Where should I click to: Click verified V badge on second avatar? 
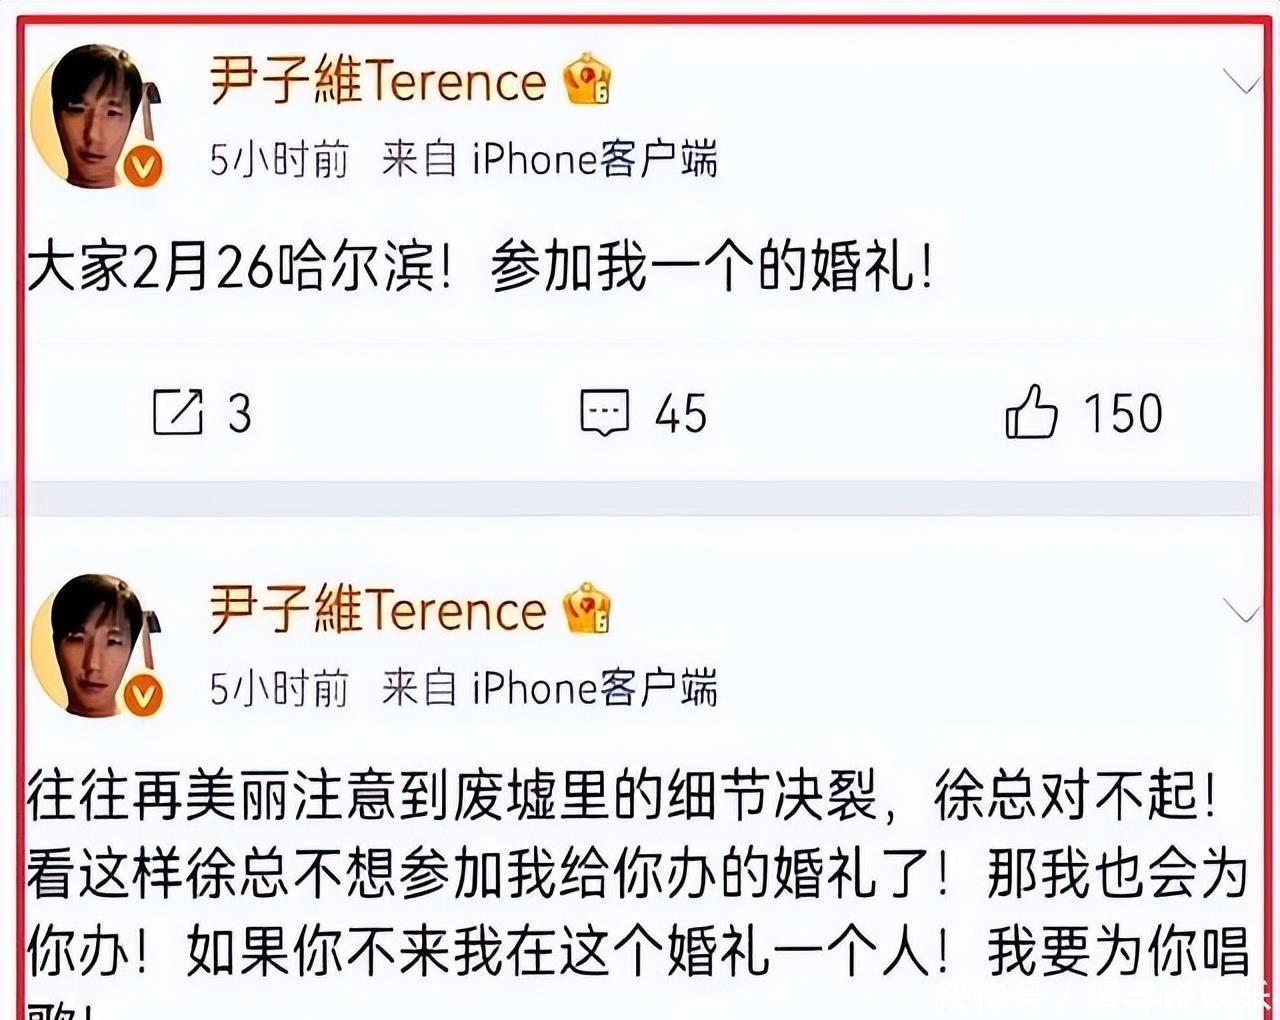(143, 695)
